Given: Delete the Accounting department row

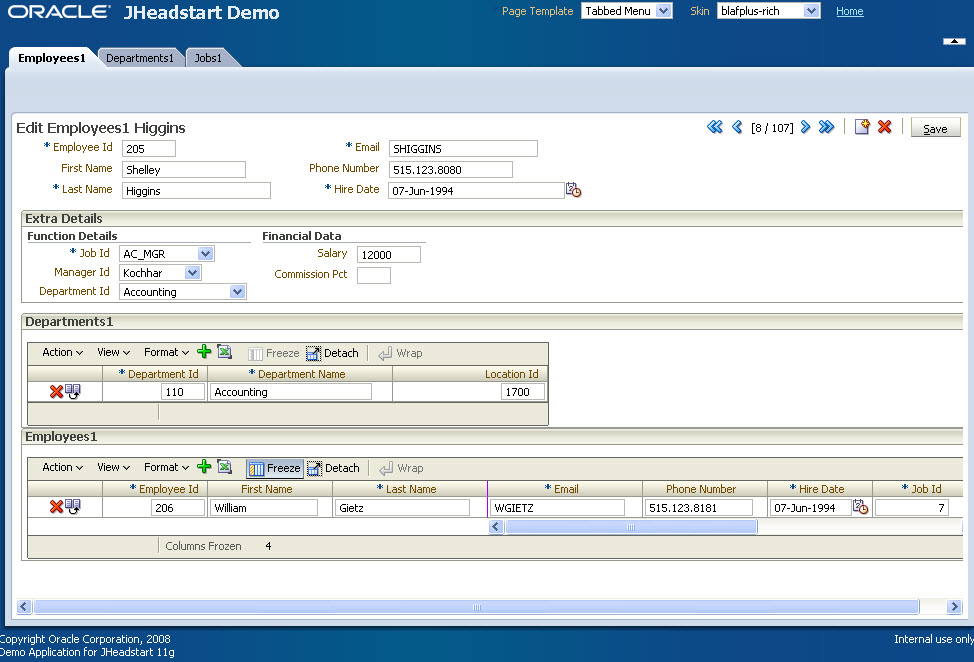Looking at the screenshot, I should (56, 392).
